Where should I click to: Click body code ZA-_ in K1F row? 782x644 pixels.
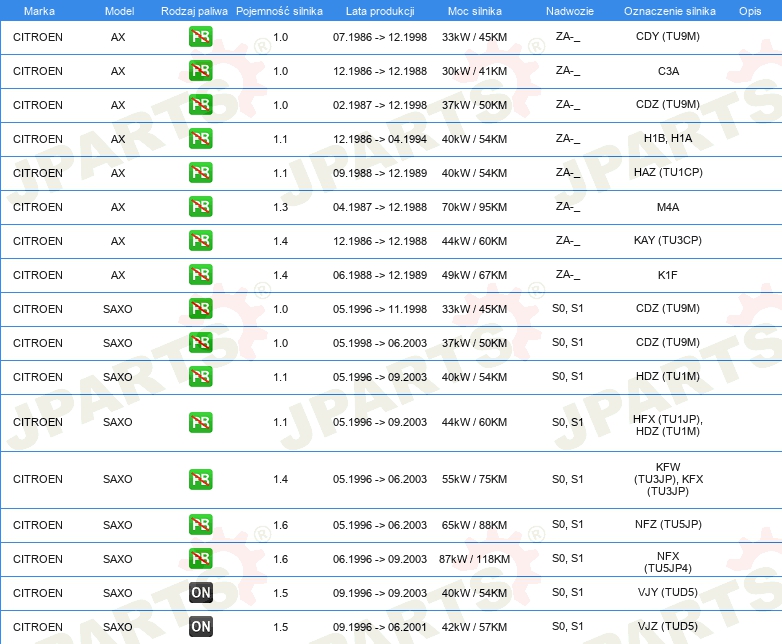(x=568, y=274)
